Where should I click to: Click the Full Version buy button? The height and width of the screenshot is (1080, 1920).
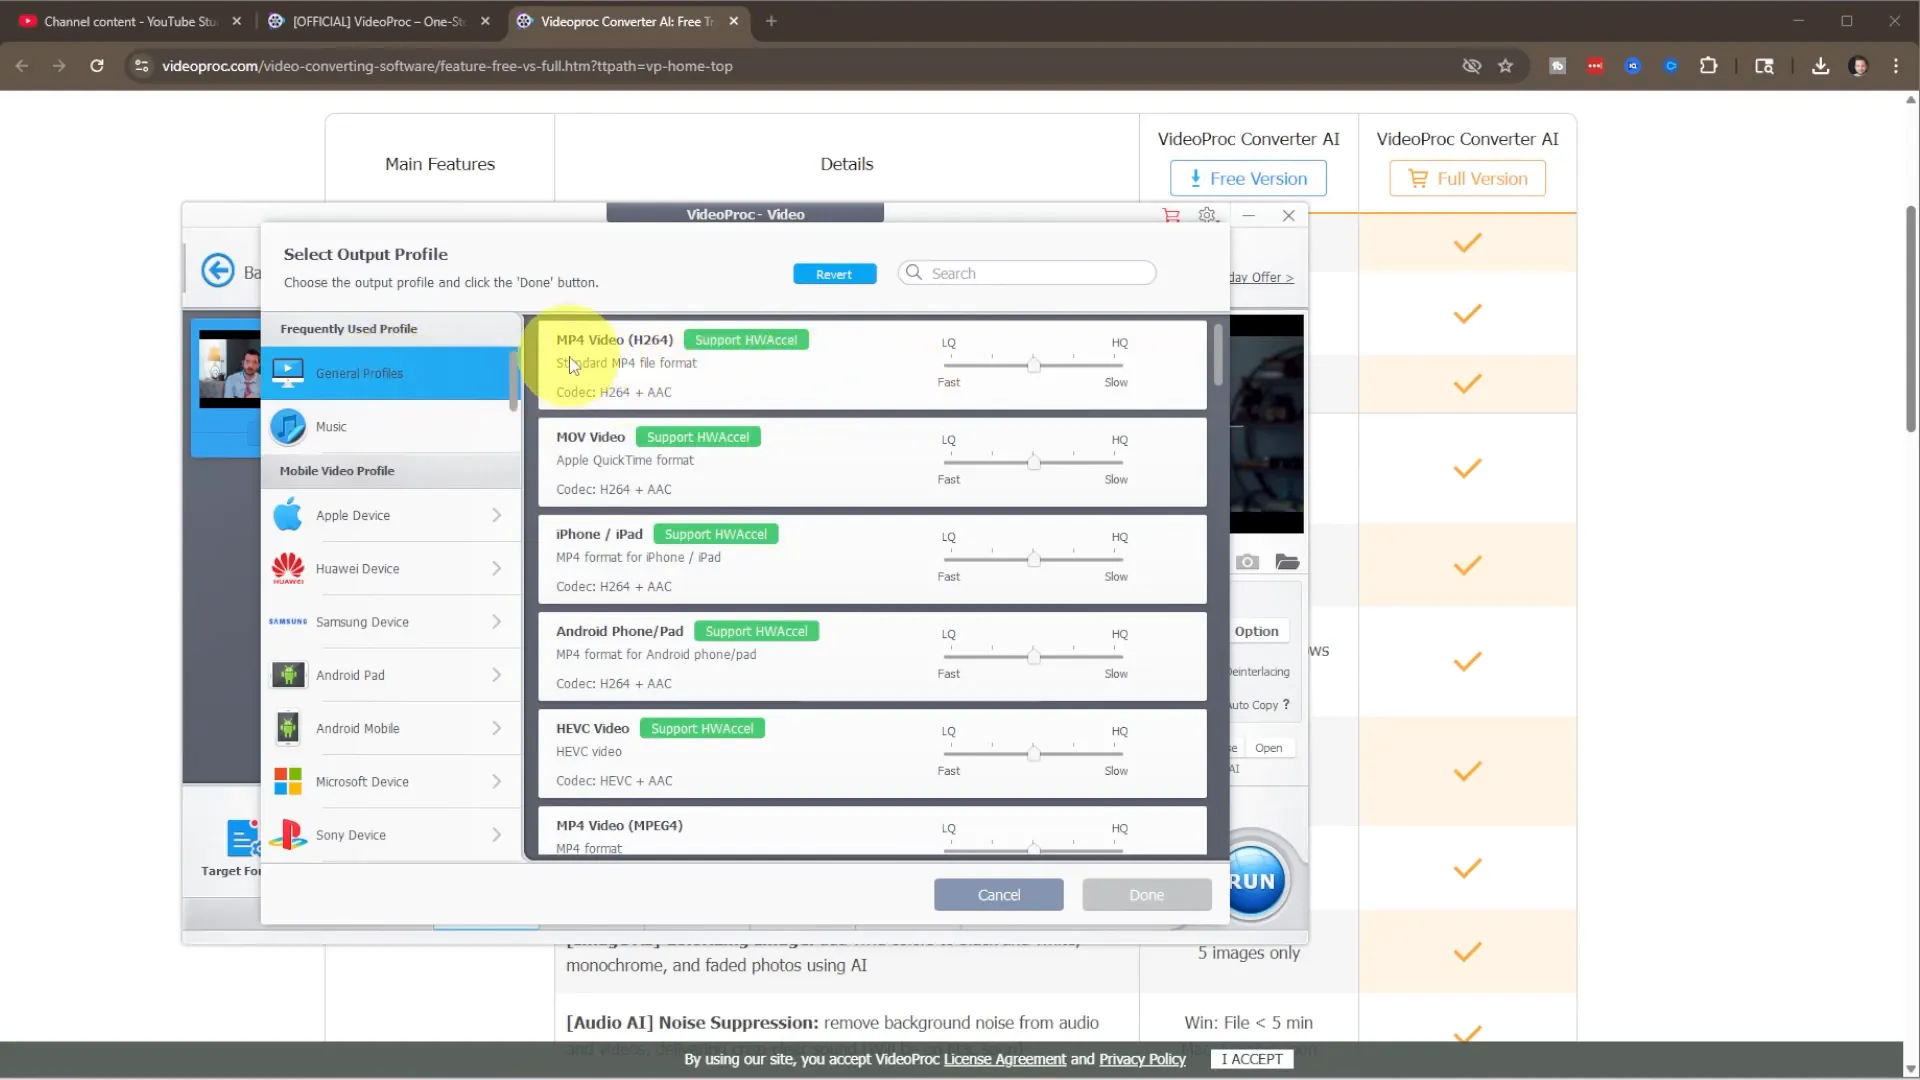[x=1467, y=178]
